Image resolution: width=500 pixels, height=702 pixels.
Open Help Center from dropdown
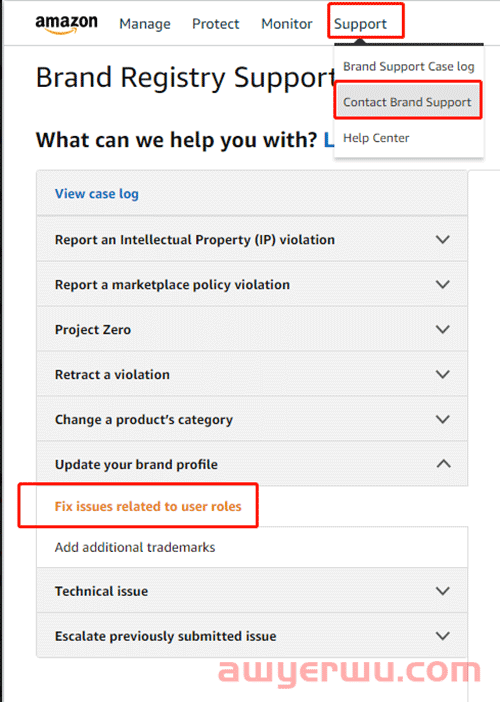point(376,138)
